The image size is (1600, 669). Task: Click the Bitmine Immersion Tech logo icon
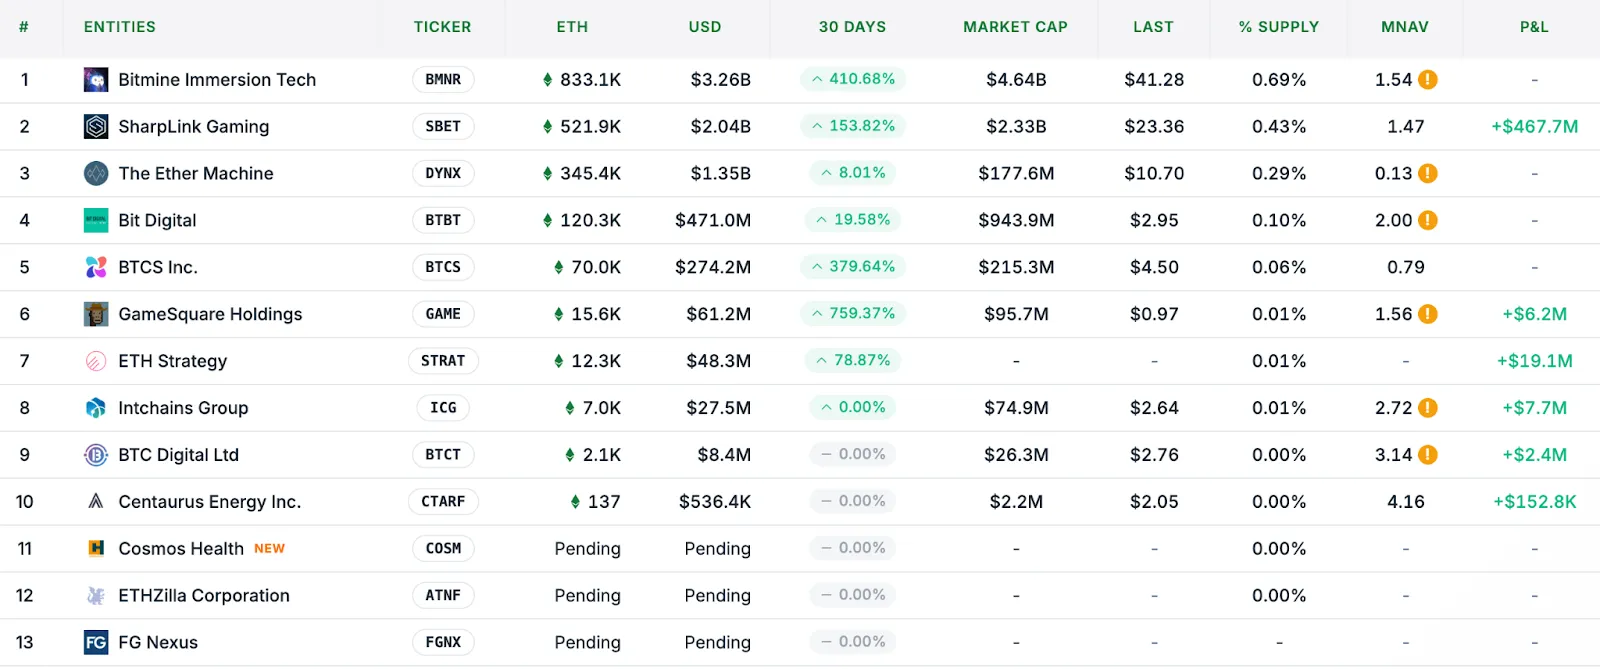[96, 80]
